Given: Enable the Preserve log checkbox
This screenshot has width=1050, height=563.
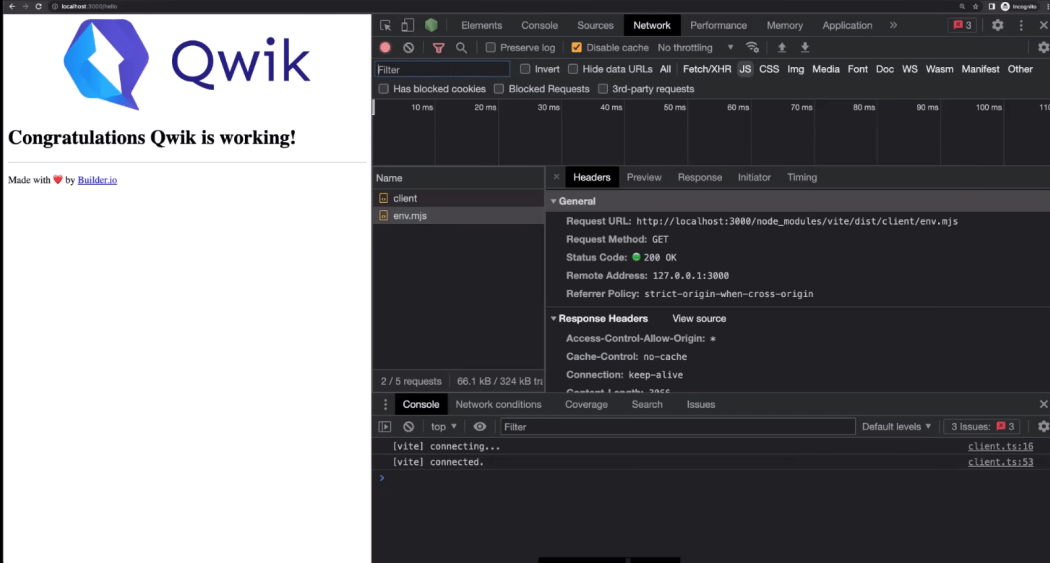Looking at the screenshot, I should point(490,47).
